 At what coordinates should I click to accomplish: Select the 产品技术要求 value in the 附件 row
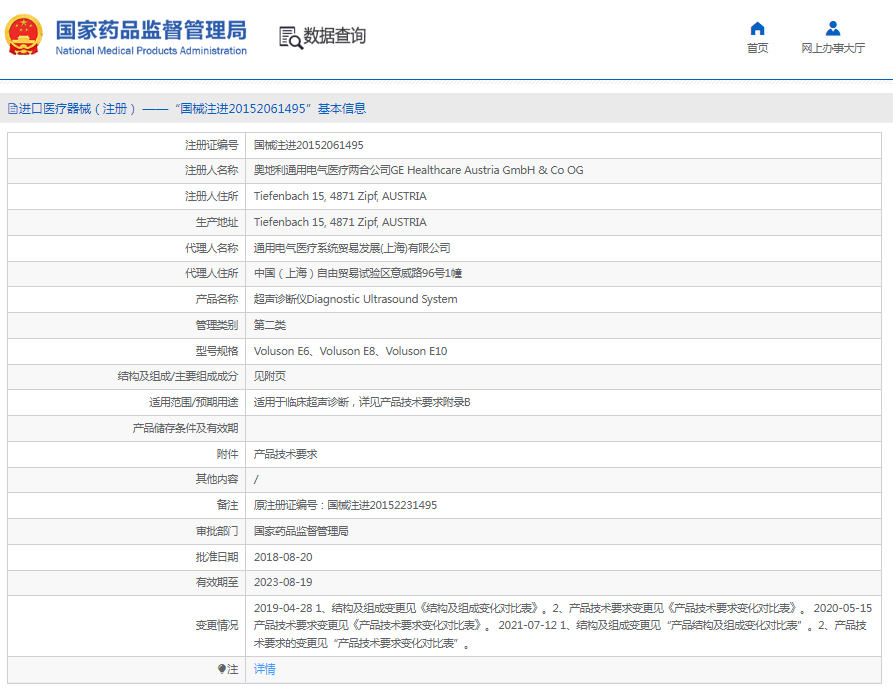click(285, 454)
